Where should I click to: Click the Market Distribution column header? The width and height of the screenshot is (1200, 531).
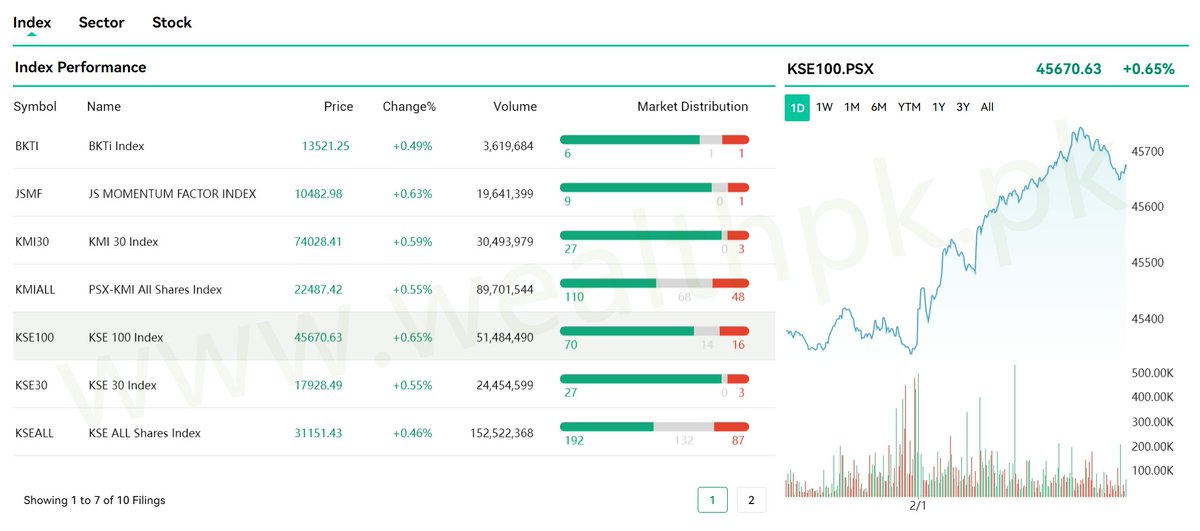[692, 106]
